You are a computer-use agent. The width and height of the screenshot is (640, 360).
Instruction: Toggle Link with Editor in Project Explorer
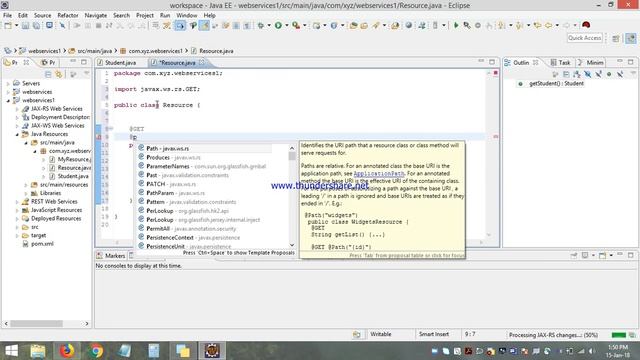click(x=59, y=74)
